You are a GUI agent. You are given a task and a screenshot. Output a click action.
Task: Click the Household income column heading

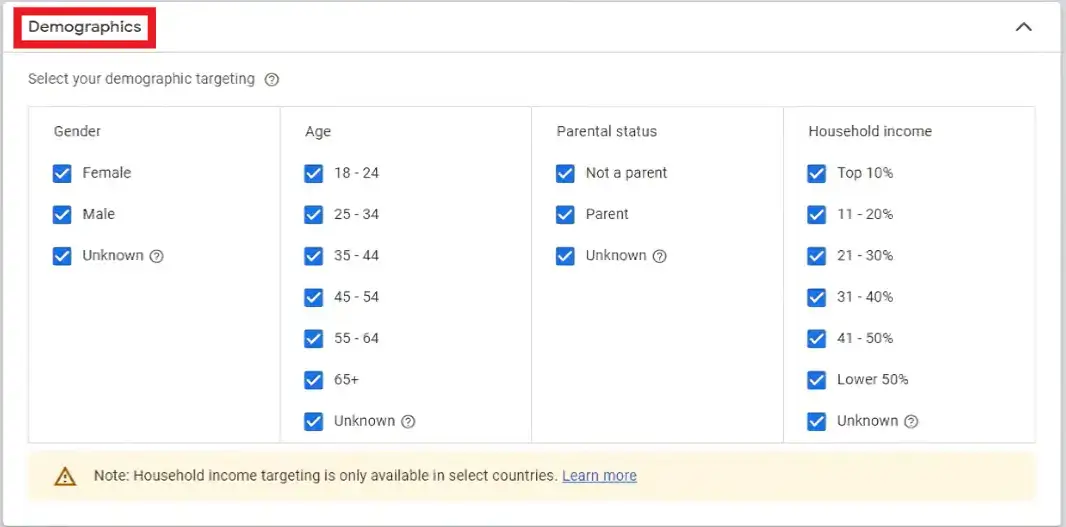[870, 131]
